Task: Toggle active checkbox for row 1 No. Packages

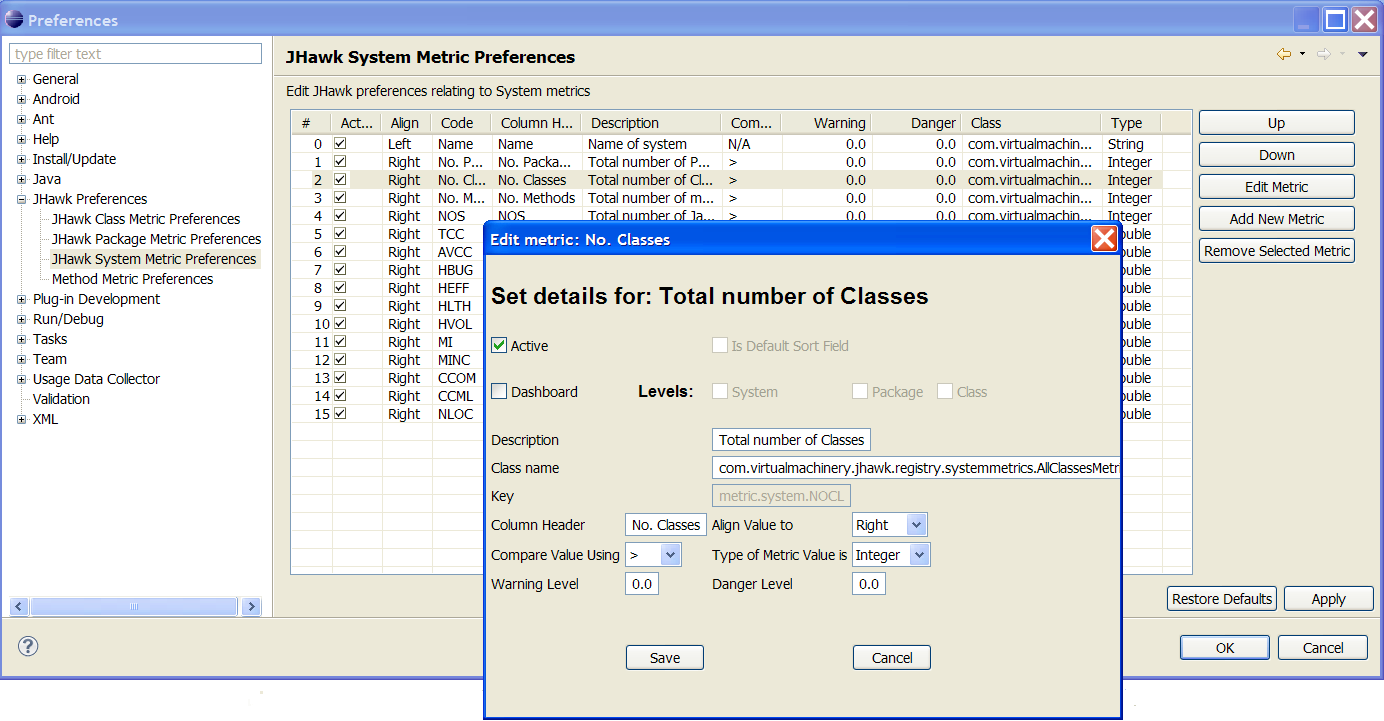Action: (340, 162)
